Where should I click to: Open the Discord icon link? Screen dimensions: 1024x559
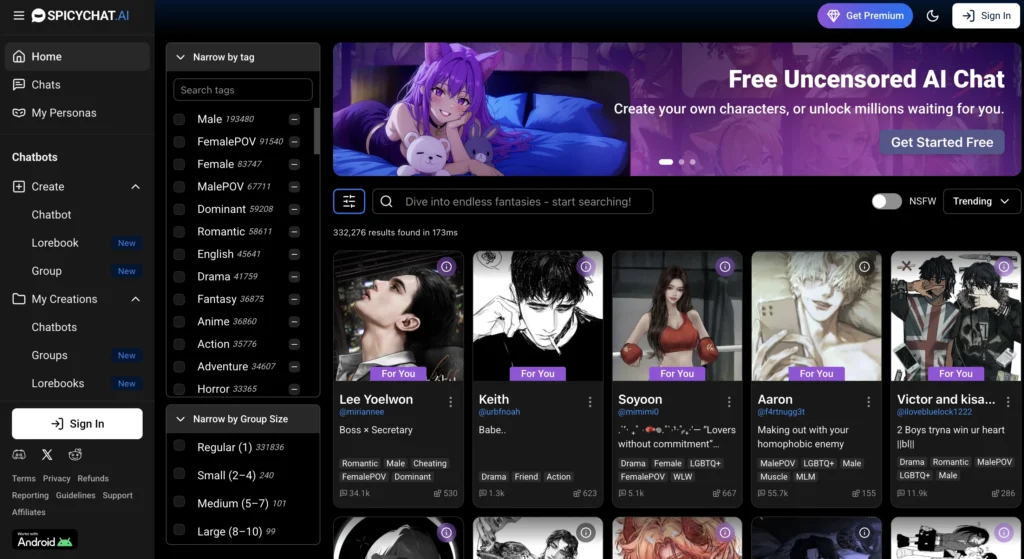point(19,455)
